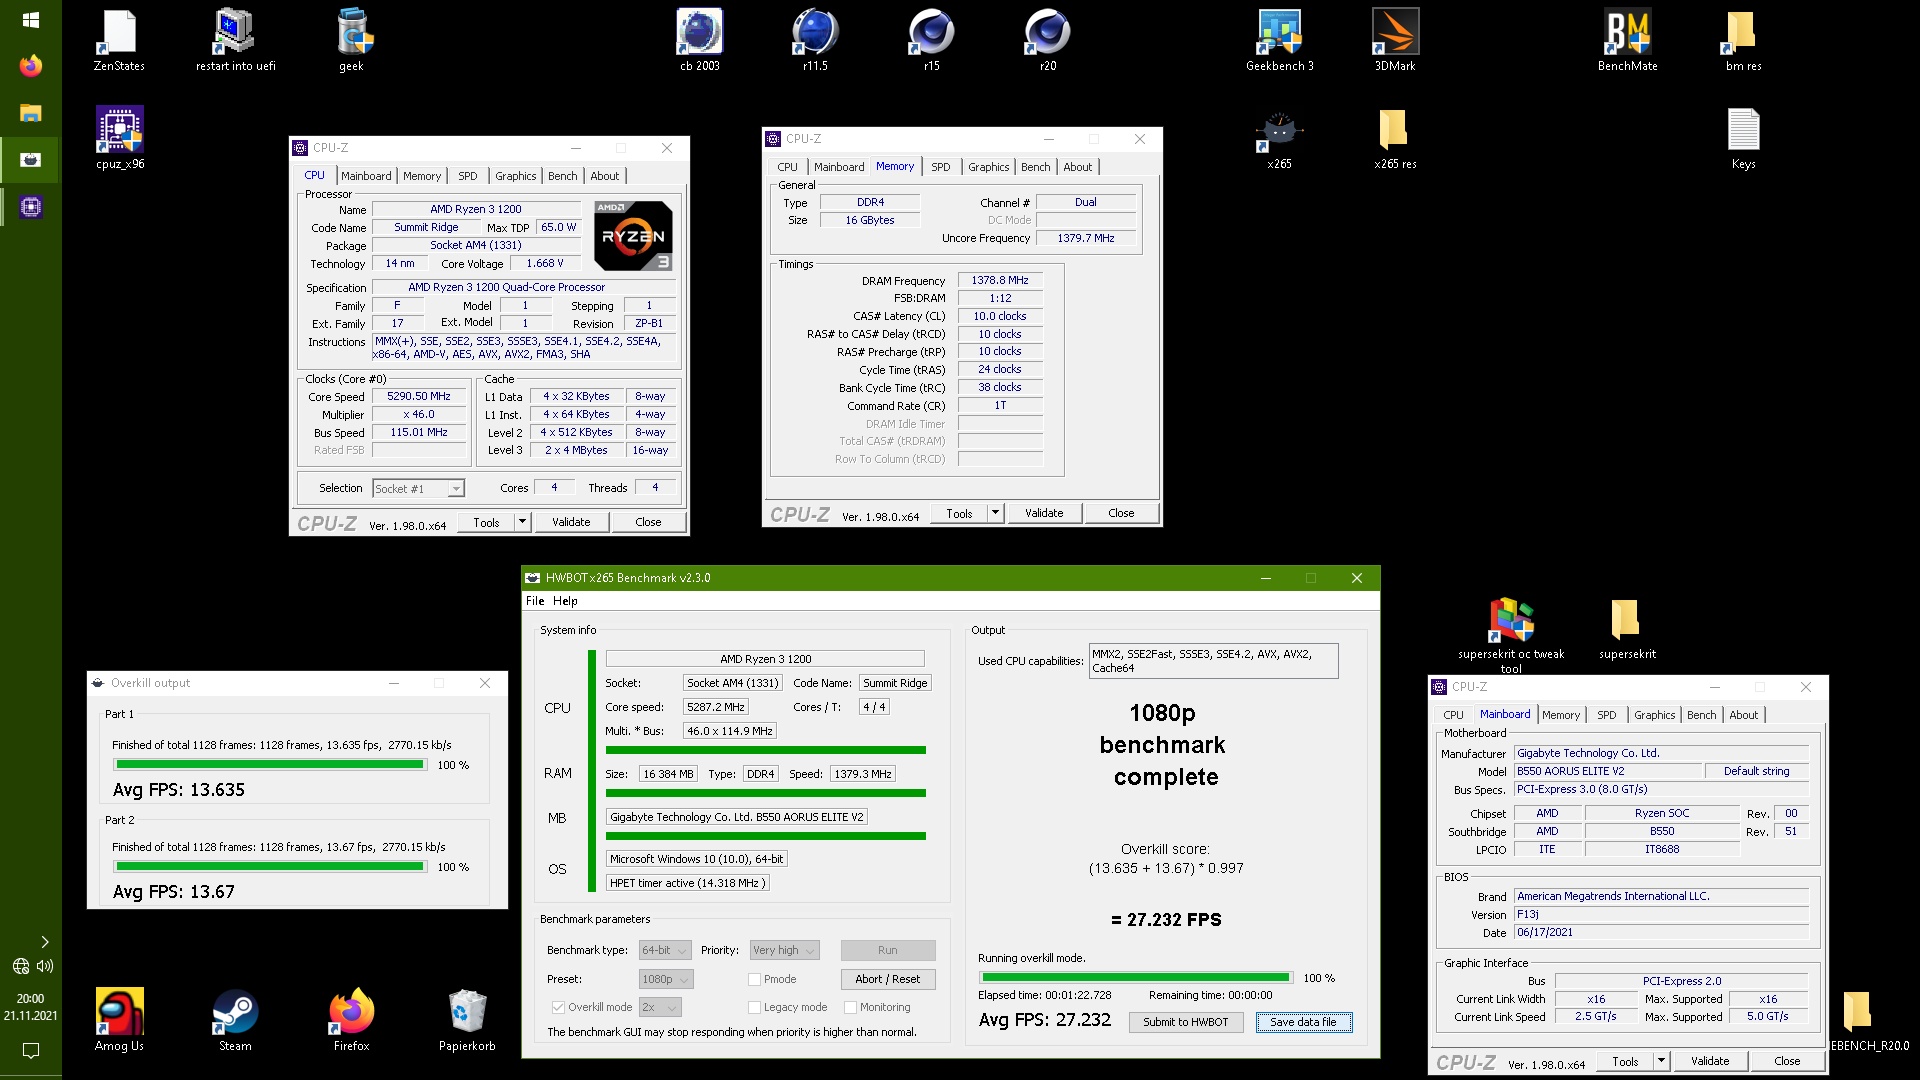Click the disabled Run button
1920x1080 pixels.
(x=887, y=950)
